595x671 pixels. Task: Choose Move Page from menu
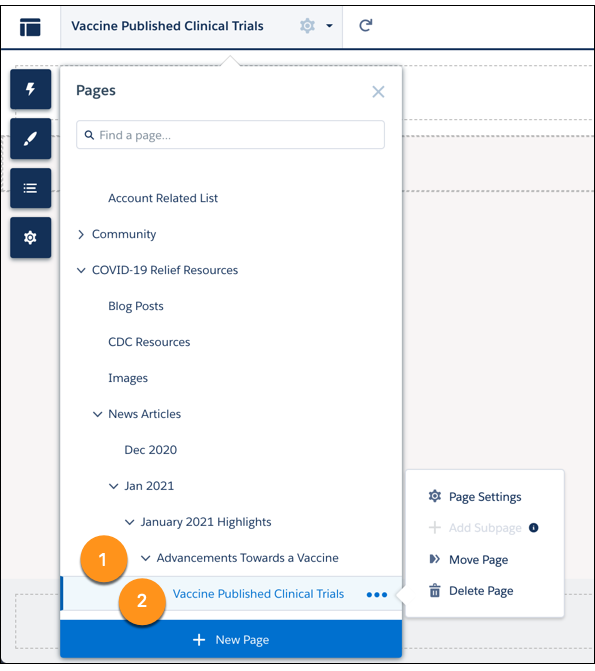[x=478, y=559]
